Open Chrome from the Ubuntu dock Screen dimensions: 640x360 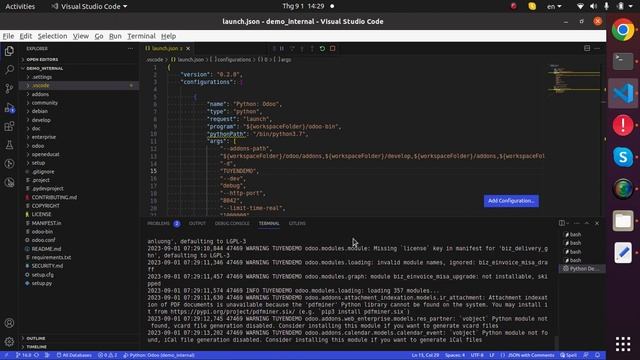[x=623, y=30]
